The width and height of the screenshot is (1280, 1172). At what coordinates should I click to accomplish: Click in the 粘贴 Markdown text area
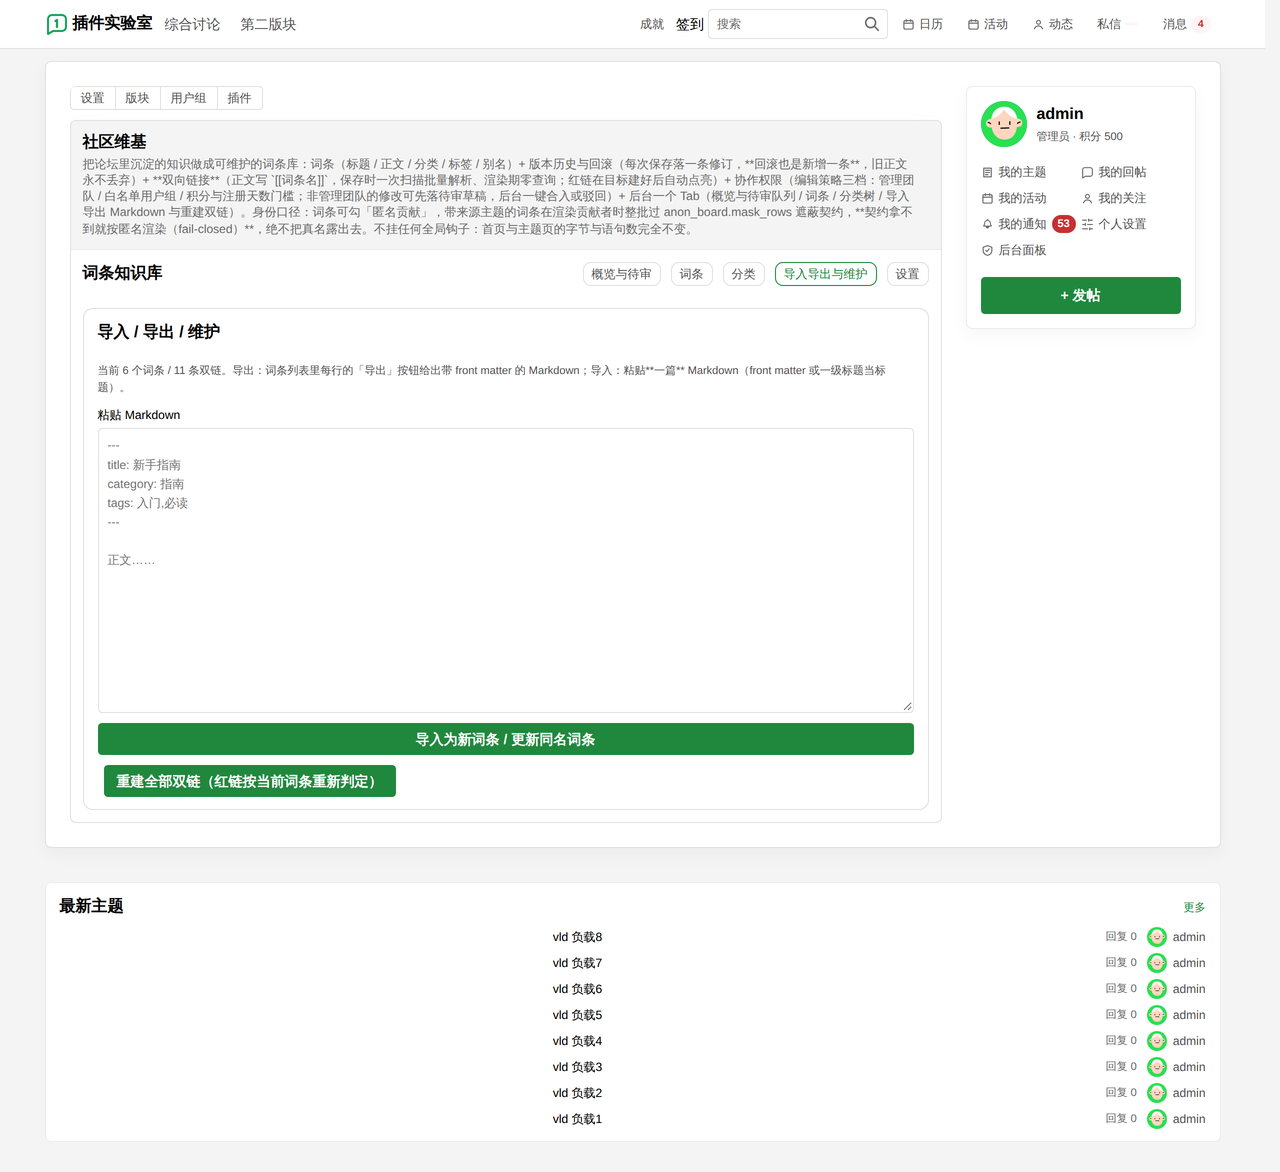[506, 570]
